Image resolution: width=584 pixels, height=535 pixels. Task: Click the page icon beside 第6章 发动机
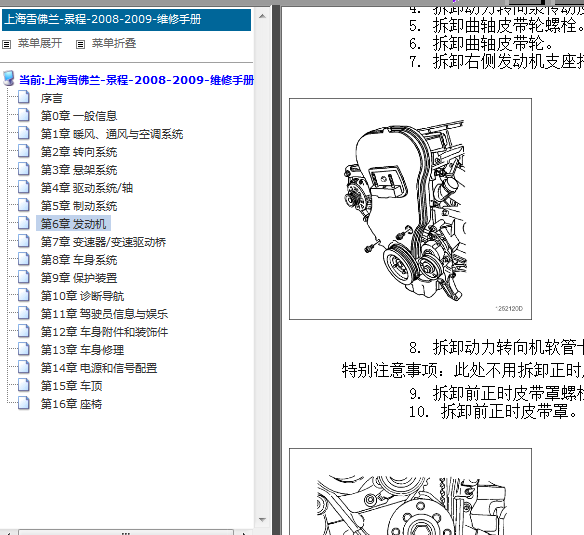(x=24, y=223)
